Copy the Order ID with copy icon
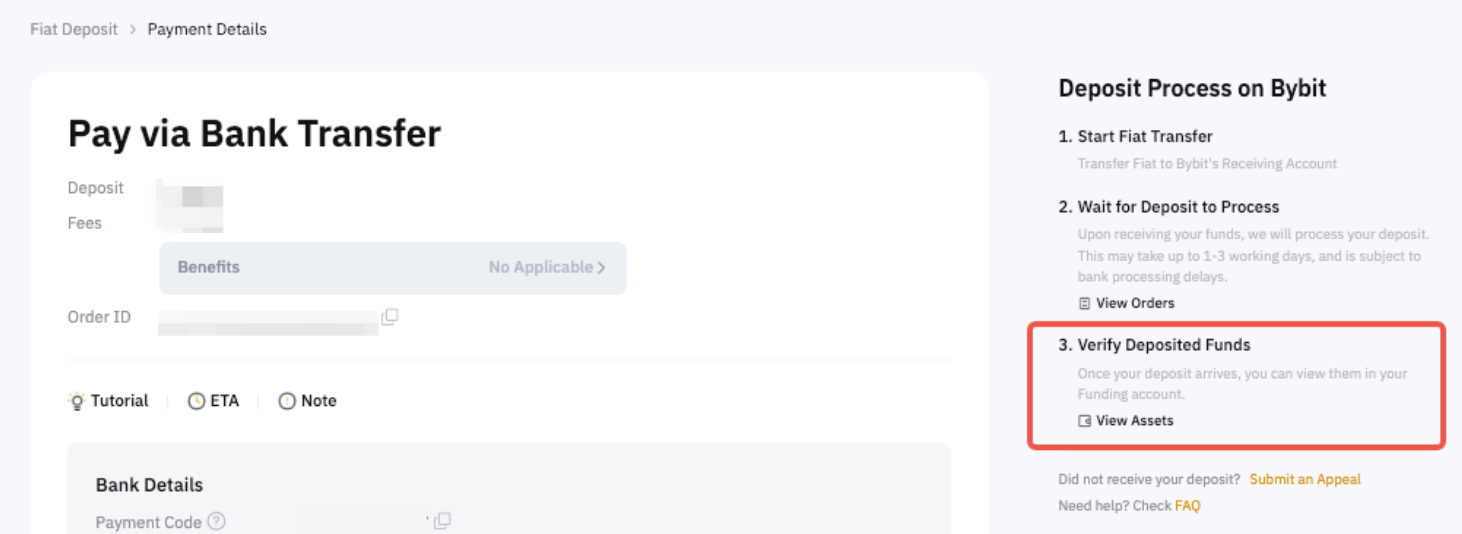This screenshot has width=1462, height=534. [390, 317]
